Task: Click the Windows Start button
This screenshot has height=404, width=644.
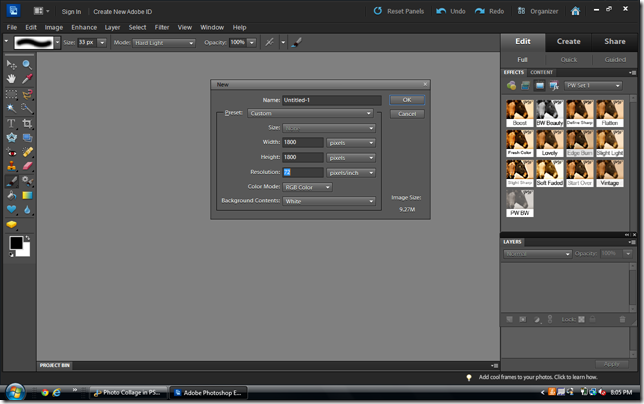Action: point(14,392)
